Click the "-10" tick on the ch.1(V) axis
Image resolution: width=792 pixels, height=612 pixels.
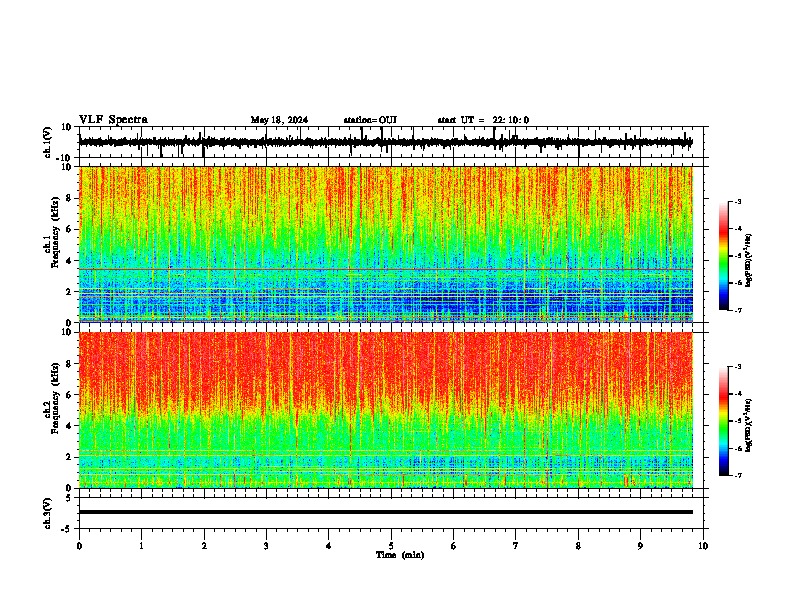65,158
